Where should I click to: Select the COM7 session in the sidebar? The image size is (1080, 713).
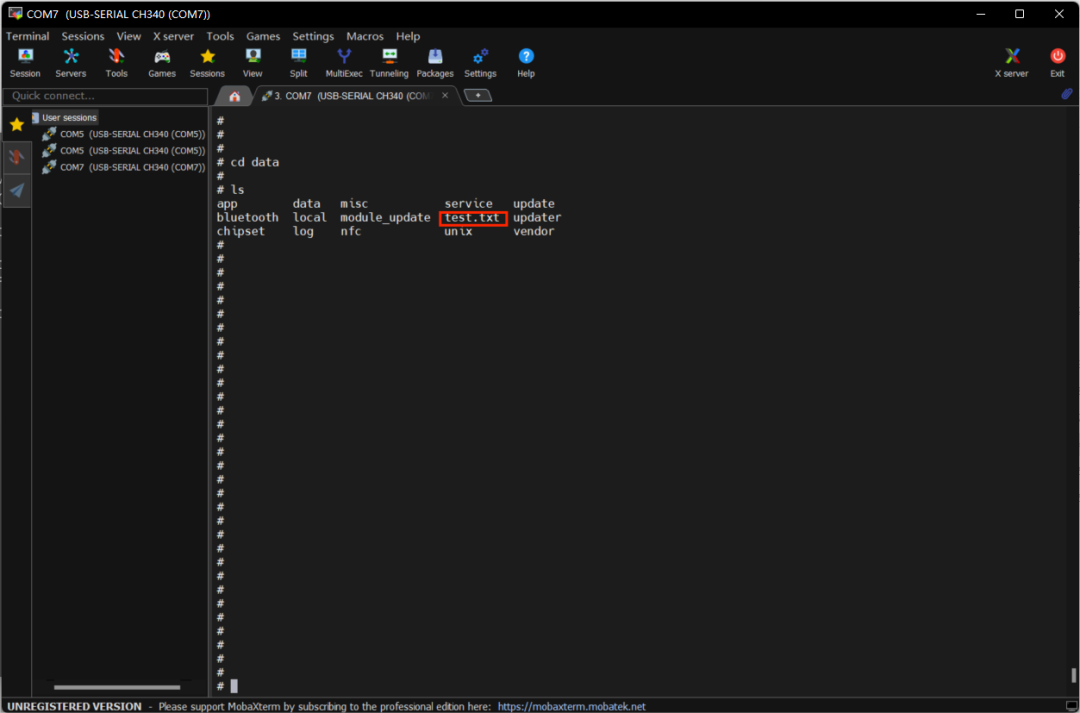pyautogui.click(x=125, y=167)
